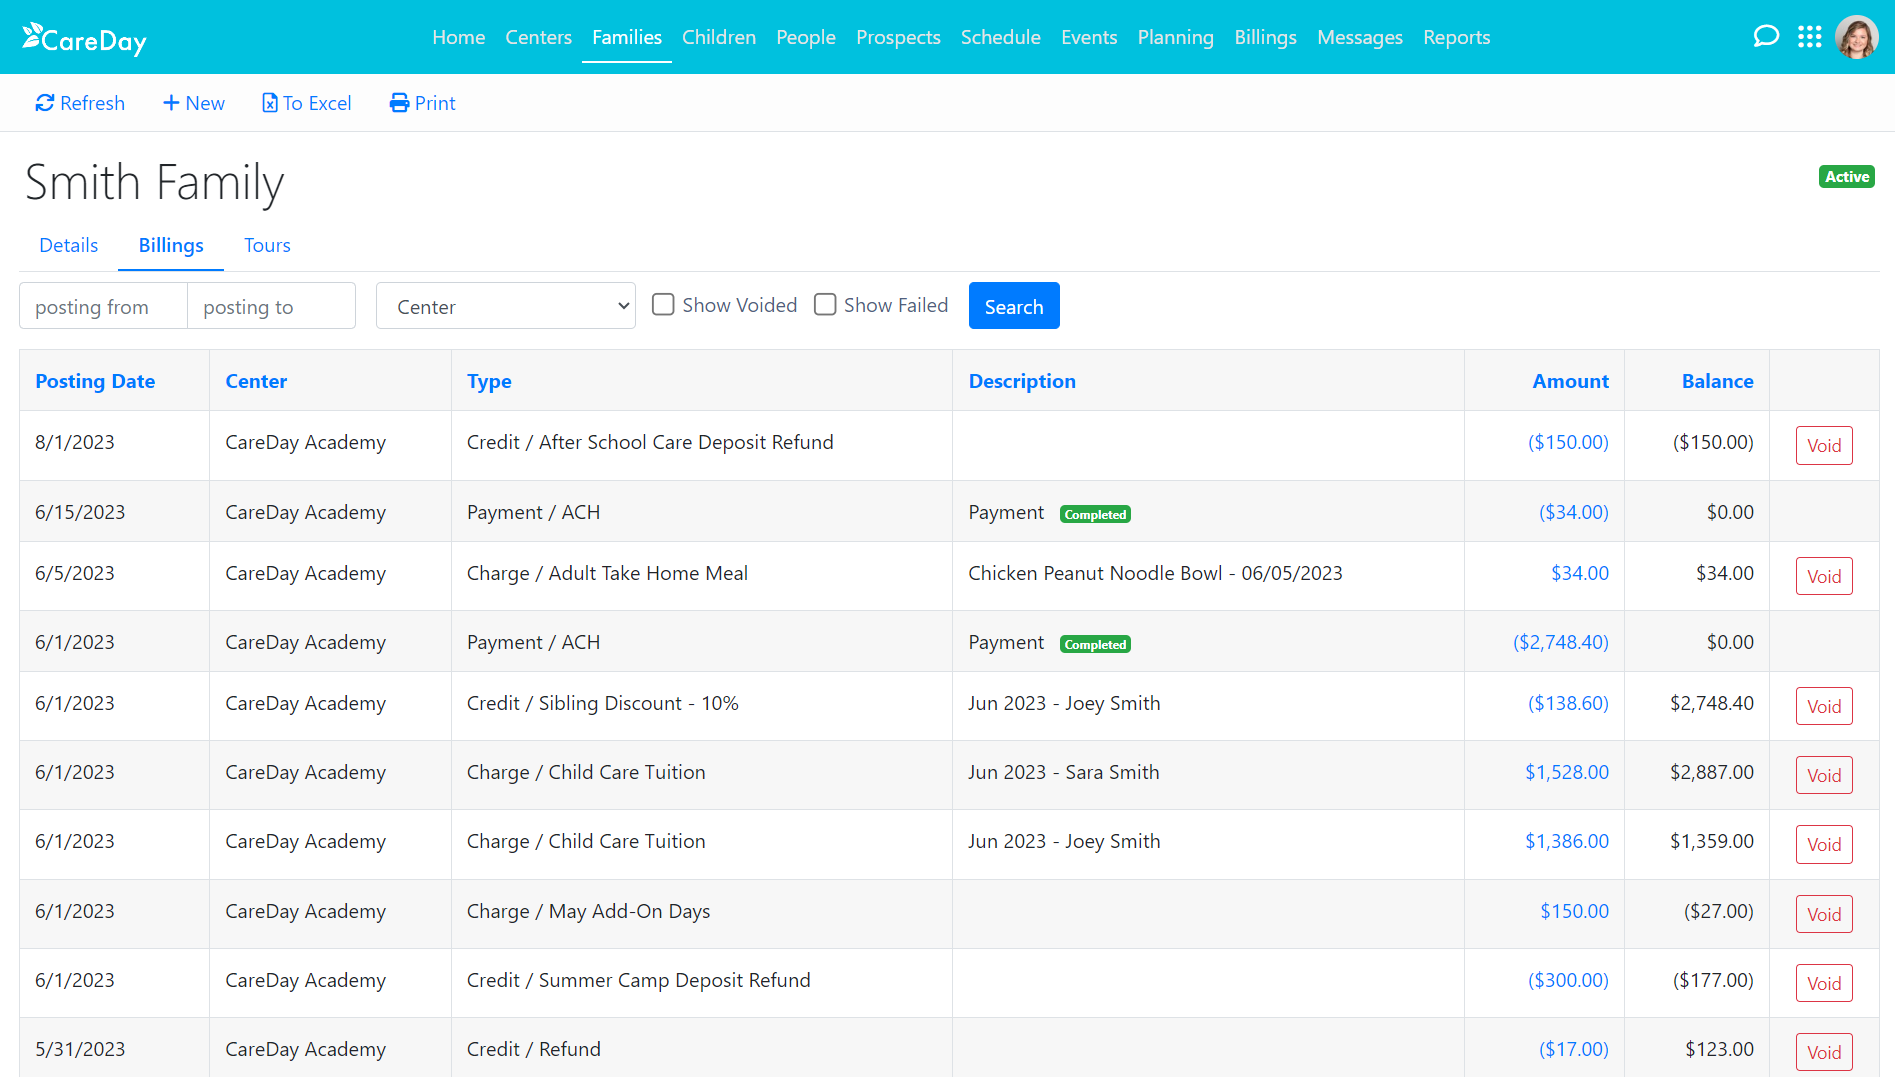
Task: Click the posting from date field
Action: coord(102,305)
